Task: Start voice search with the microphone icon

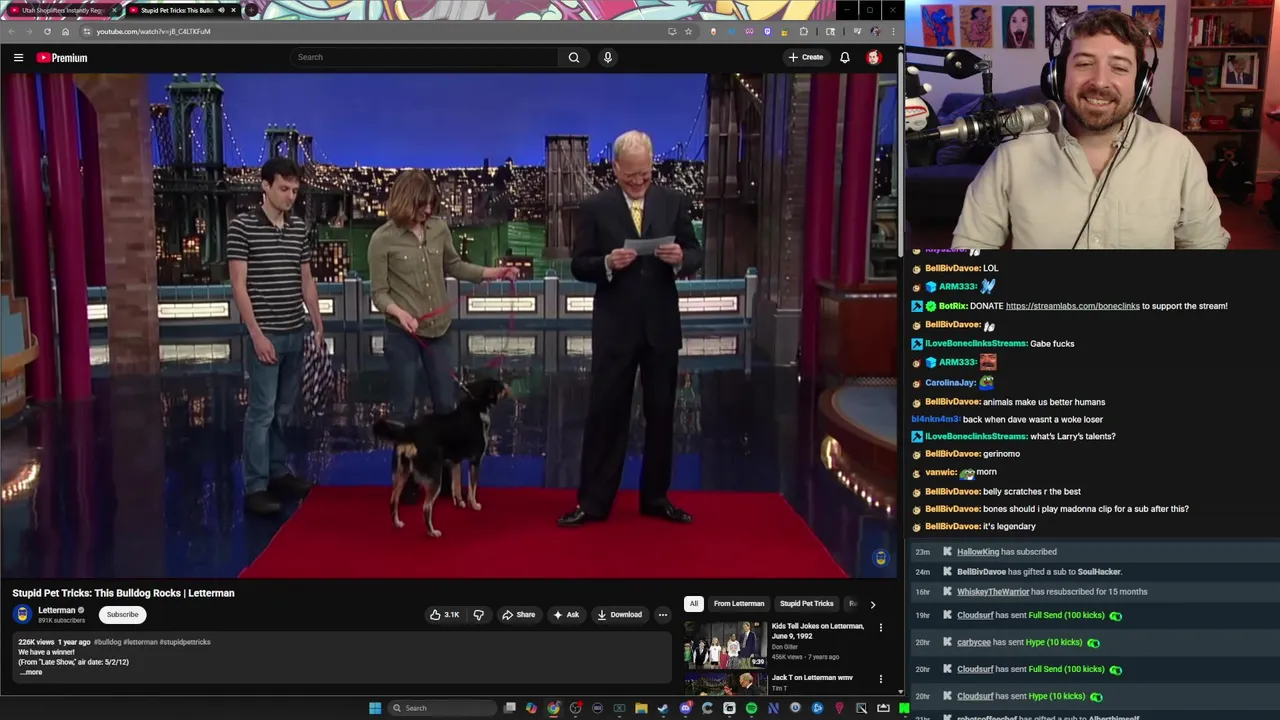Action: 607,57
